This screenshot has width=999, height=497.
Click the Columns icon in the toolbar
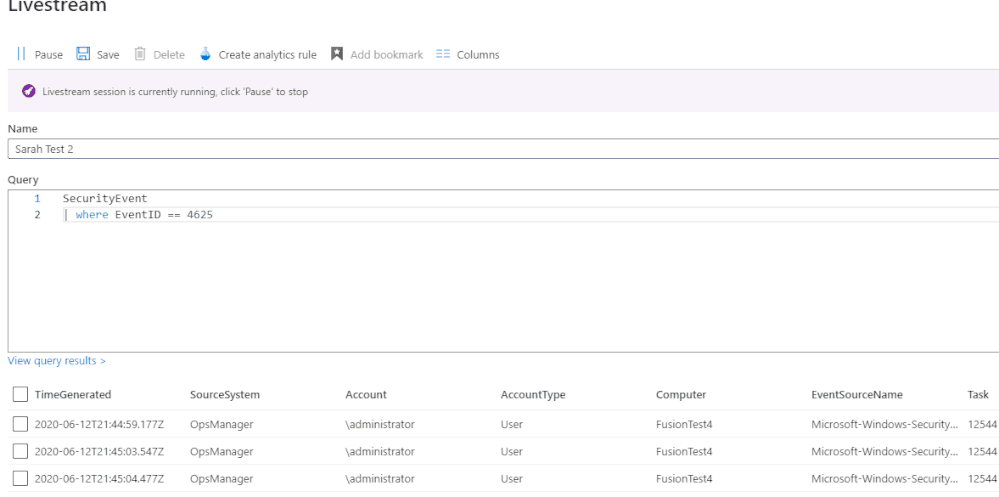443,55
